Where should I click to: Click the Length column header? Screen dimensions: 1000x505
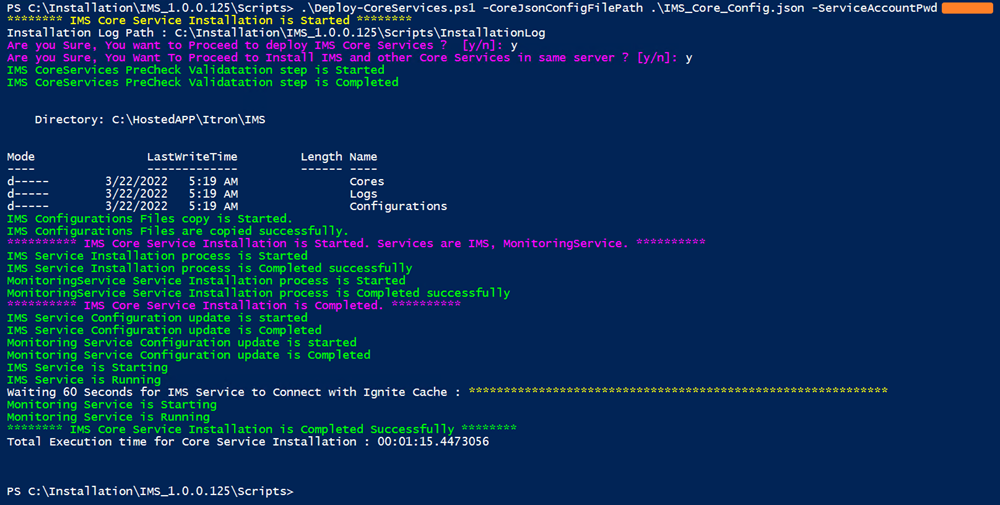coord(321,157)
